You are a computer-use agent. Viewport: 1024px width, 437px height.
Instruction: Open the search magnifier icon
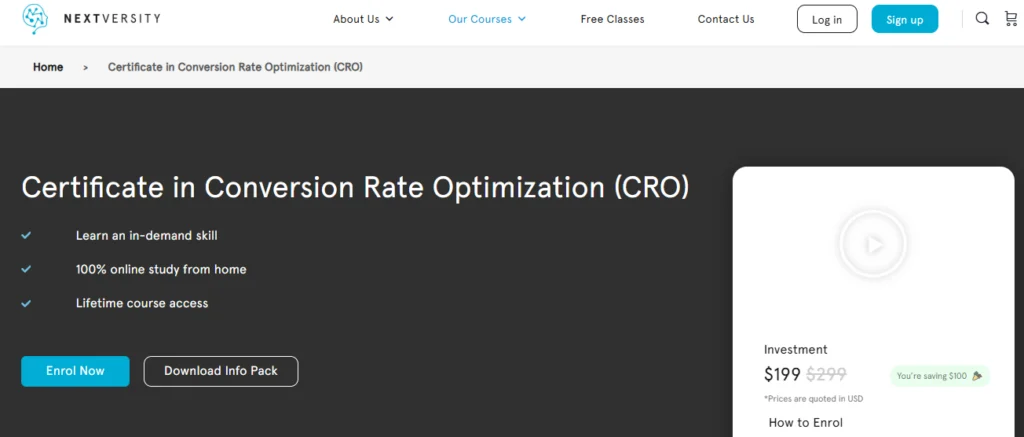coord(982,19)
